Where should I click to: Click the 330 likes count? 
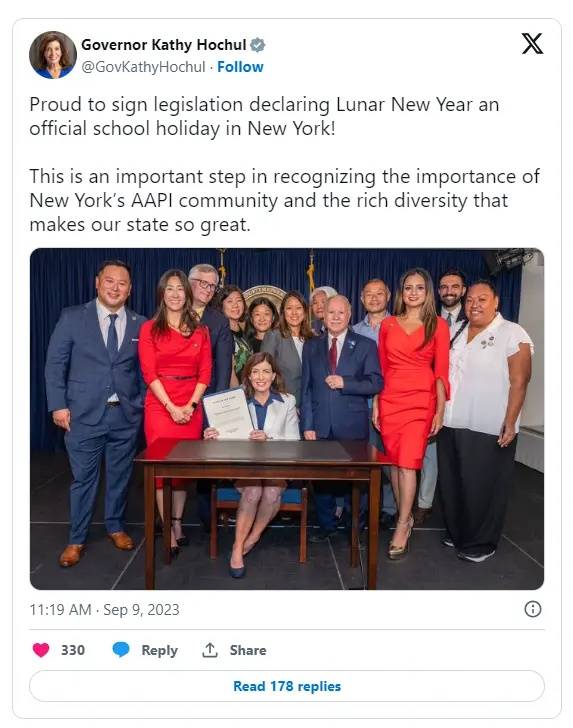click(x=73, y=650)
